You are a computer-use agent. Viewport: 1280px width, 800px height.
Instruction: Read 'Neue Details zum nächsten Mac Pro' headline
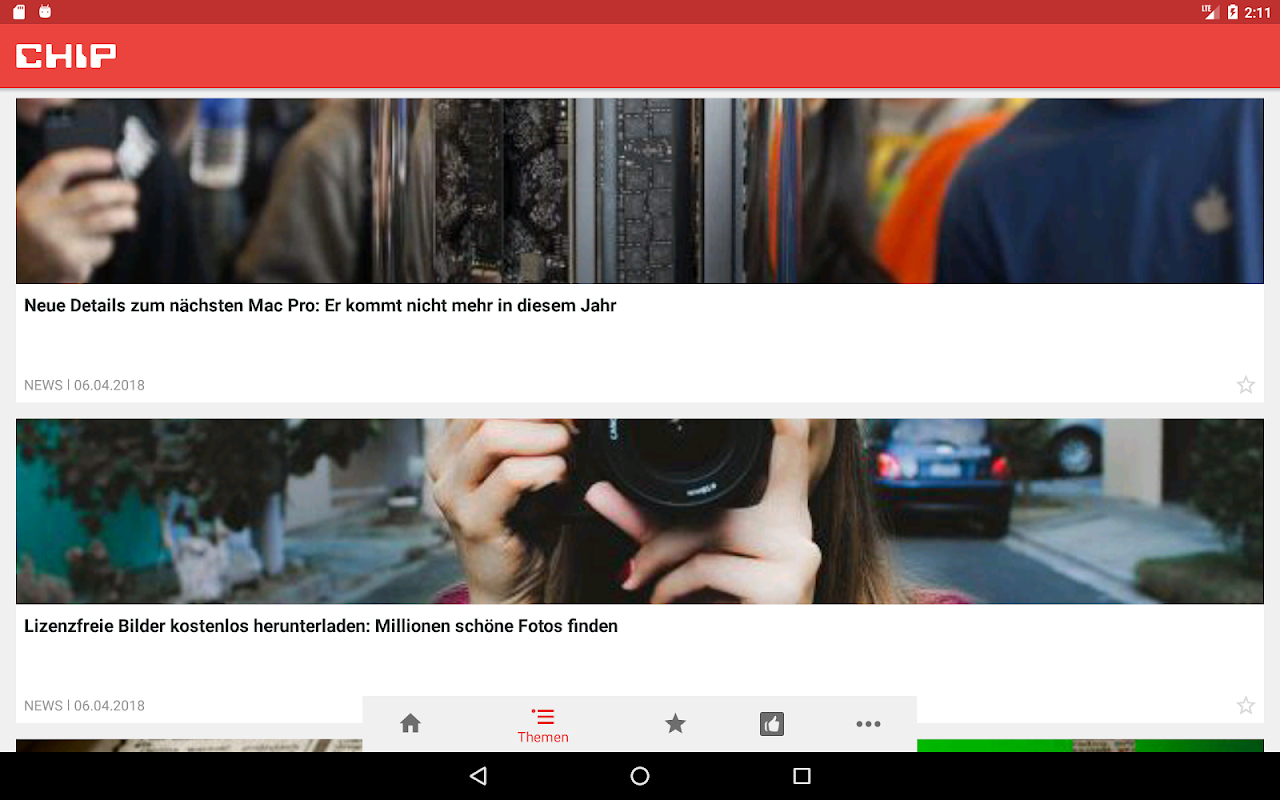pos(320,306)
